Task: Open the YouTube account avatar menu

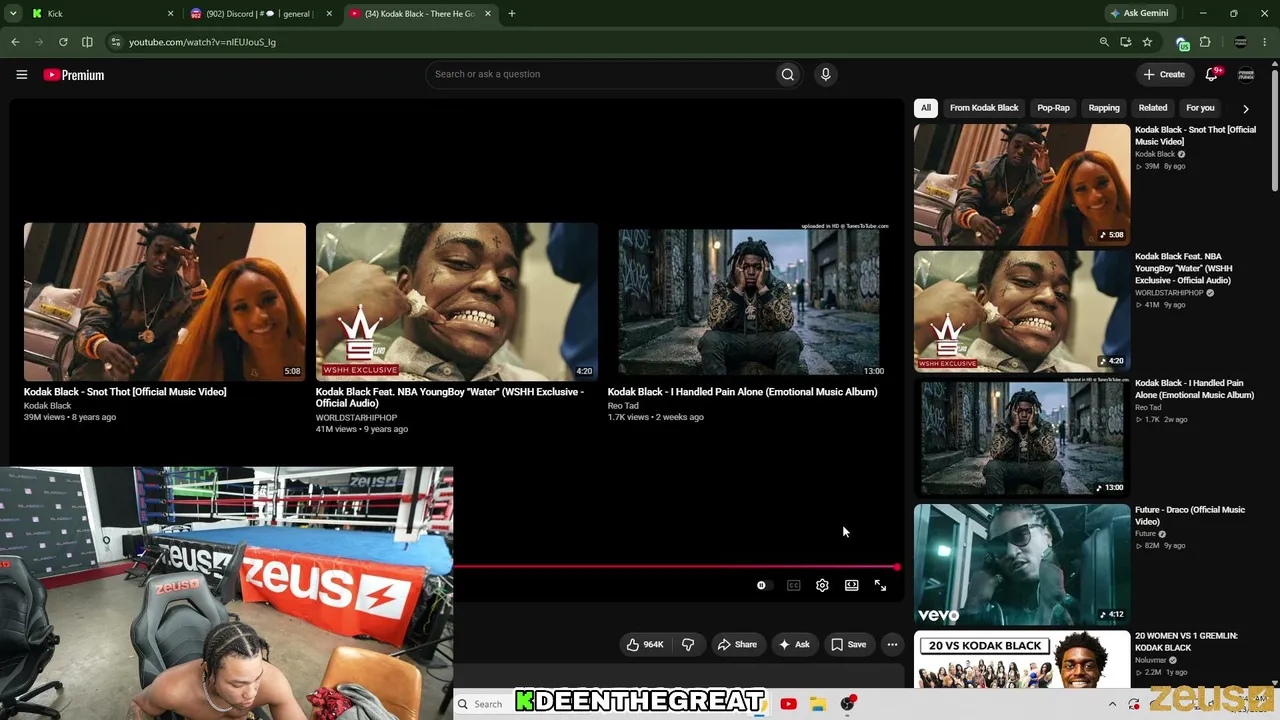Action: (x=1246, y=74)
